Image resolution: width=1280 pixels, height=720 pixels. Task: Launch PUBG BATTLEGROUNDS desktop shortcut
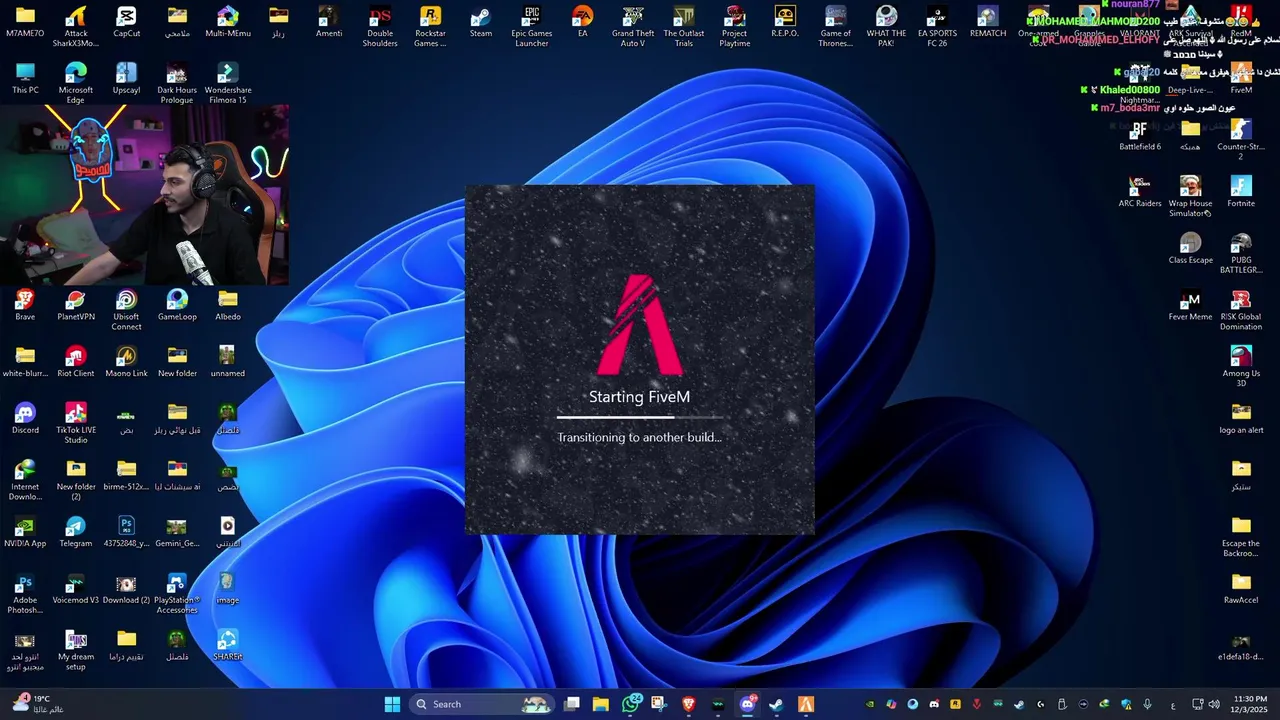coord(1241,254)
